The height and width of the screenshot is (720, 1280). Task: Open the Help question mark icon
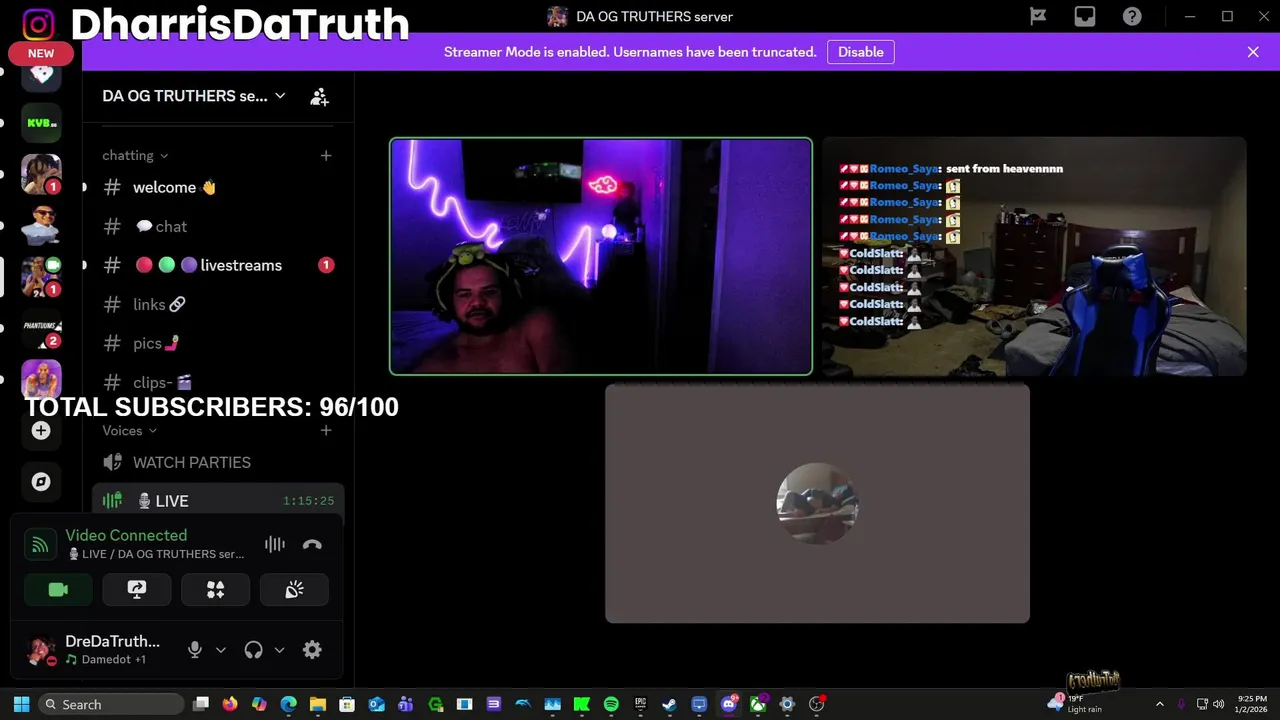coord(1132,16)
